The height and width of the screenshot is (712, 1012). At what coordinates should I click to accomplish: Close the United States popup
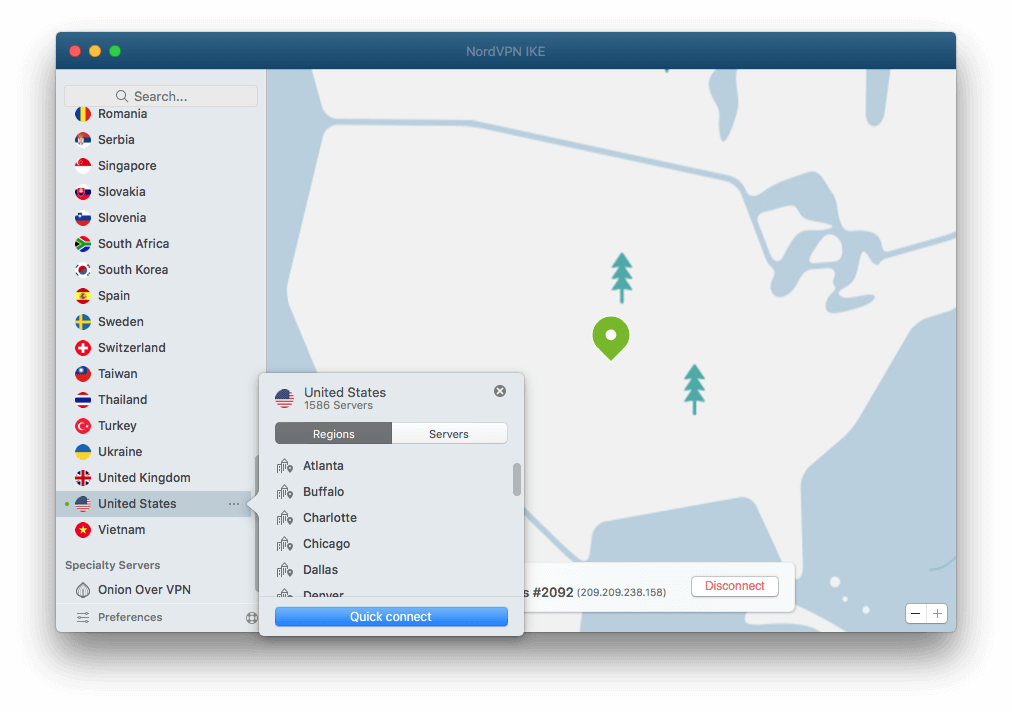(x=500, y=391)
